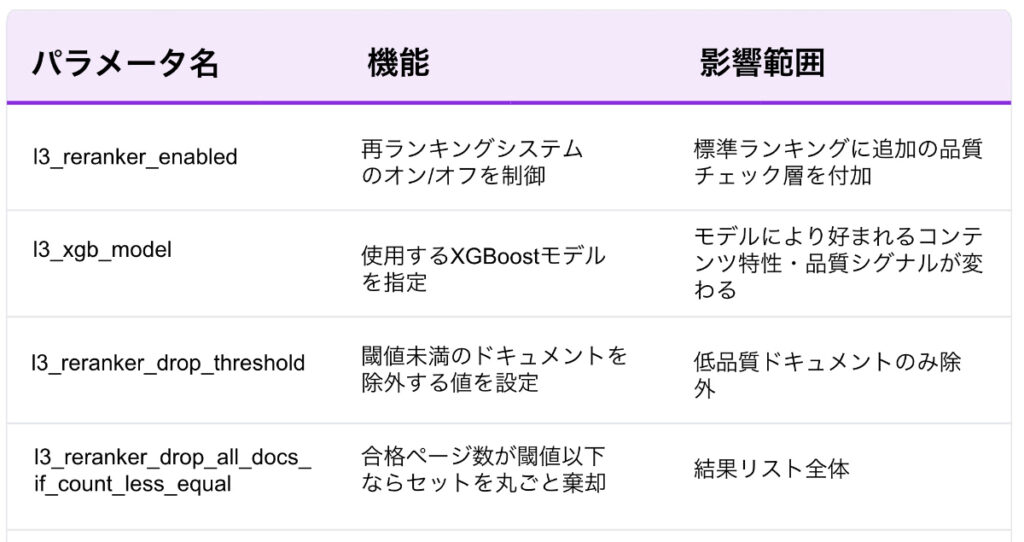Image resolution: width=1024 pixels, height=542 pixels.
Task: Select the l3_xgb_model parameter cell
Action: (101, 250)
